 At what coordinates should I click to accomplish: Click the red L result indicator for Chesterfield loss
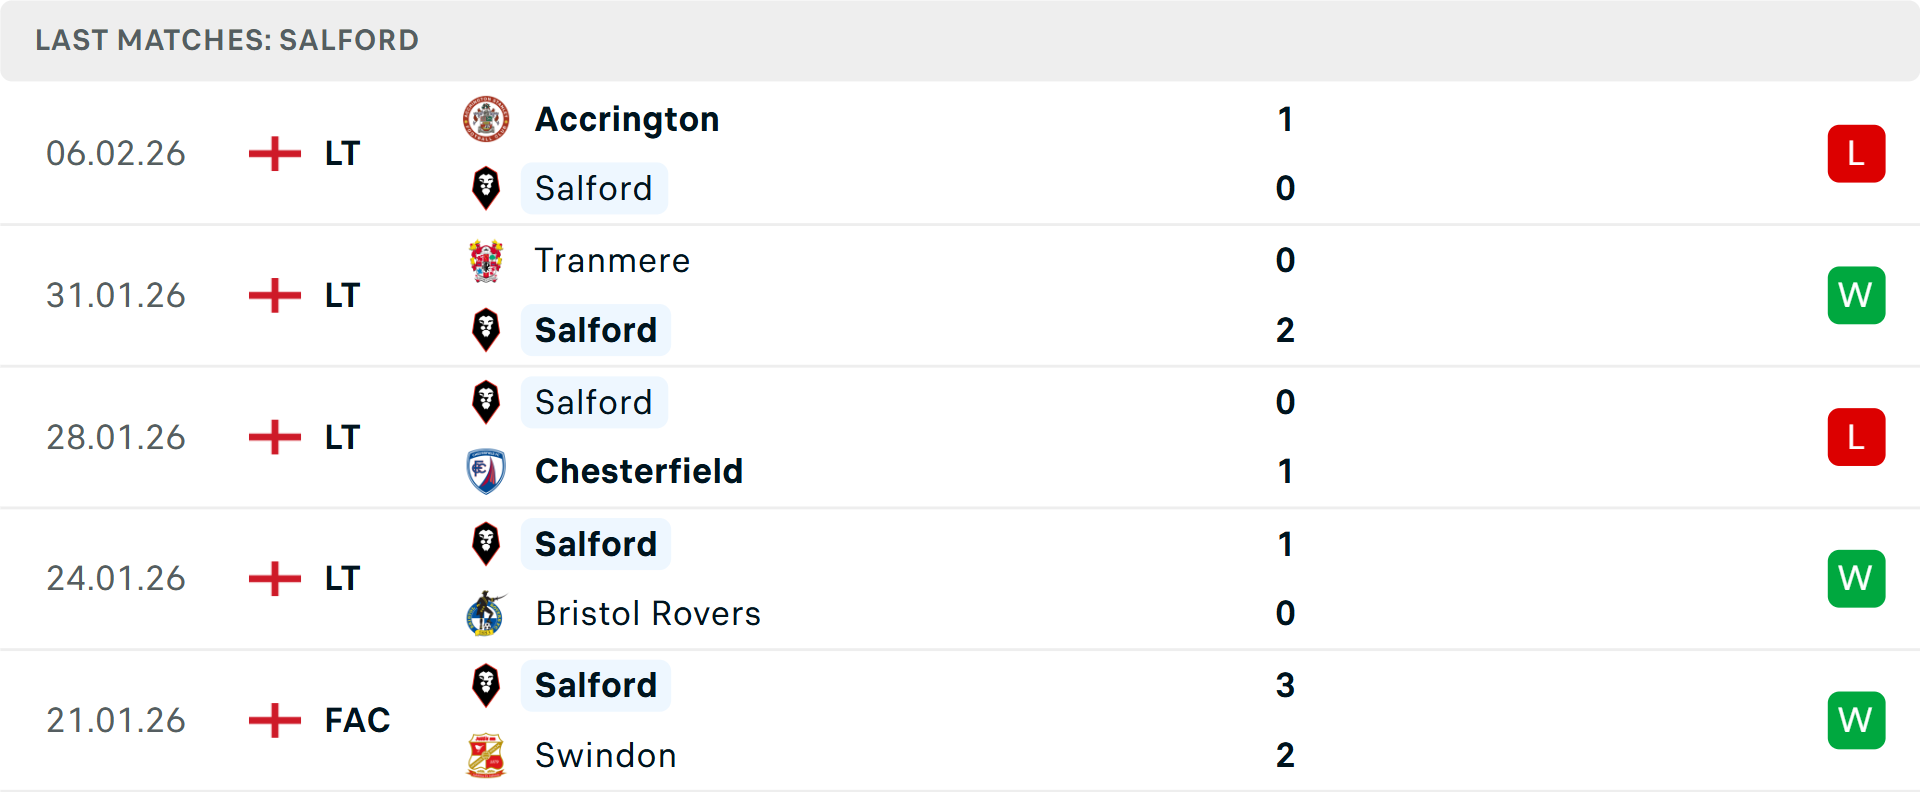1856,437
